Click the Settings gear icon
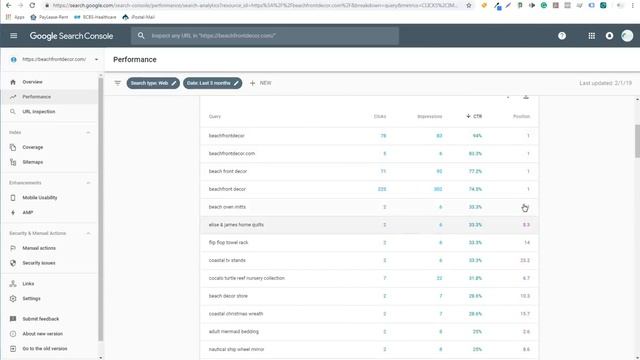Screen dimensions: 640x360 (13, 298)
